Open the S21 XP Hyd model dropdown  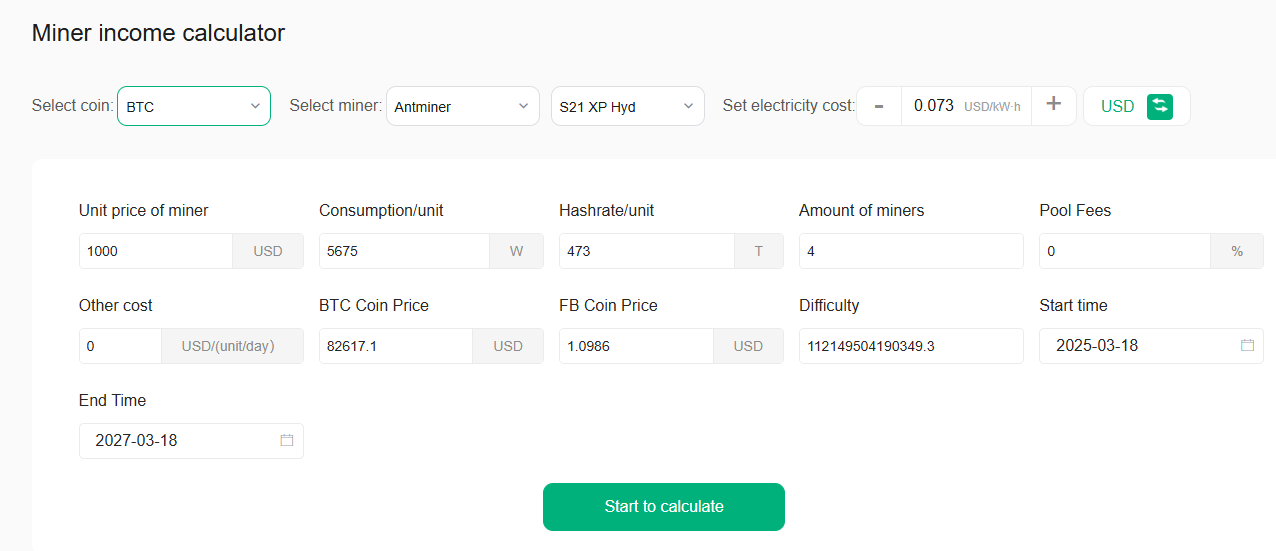627,106
